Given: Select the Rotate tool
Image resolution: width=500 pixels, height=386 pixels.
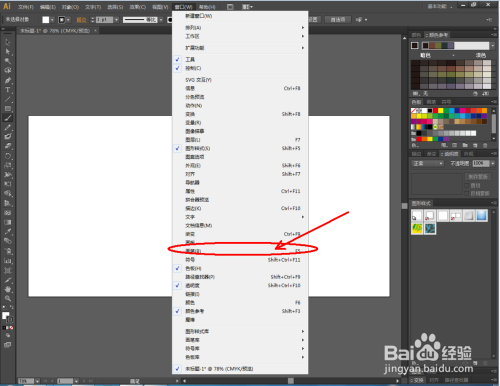Looking at the screenshot, I should pos(8,156).
